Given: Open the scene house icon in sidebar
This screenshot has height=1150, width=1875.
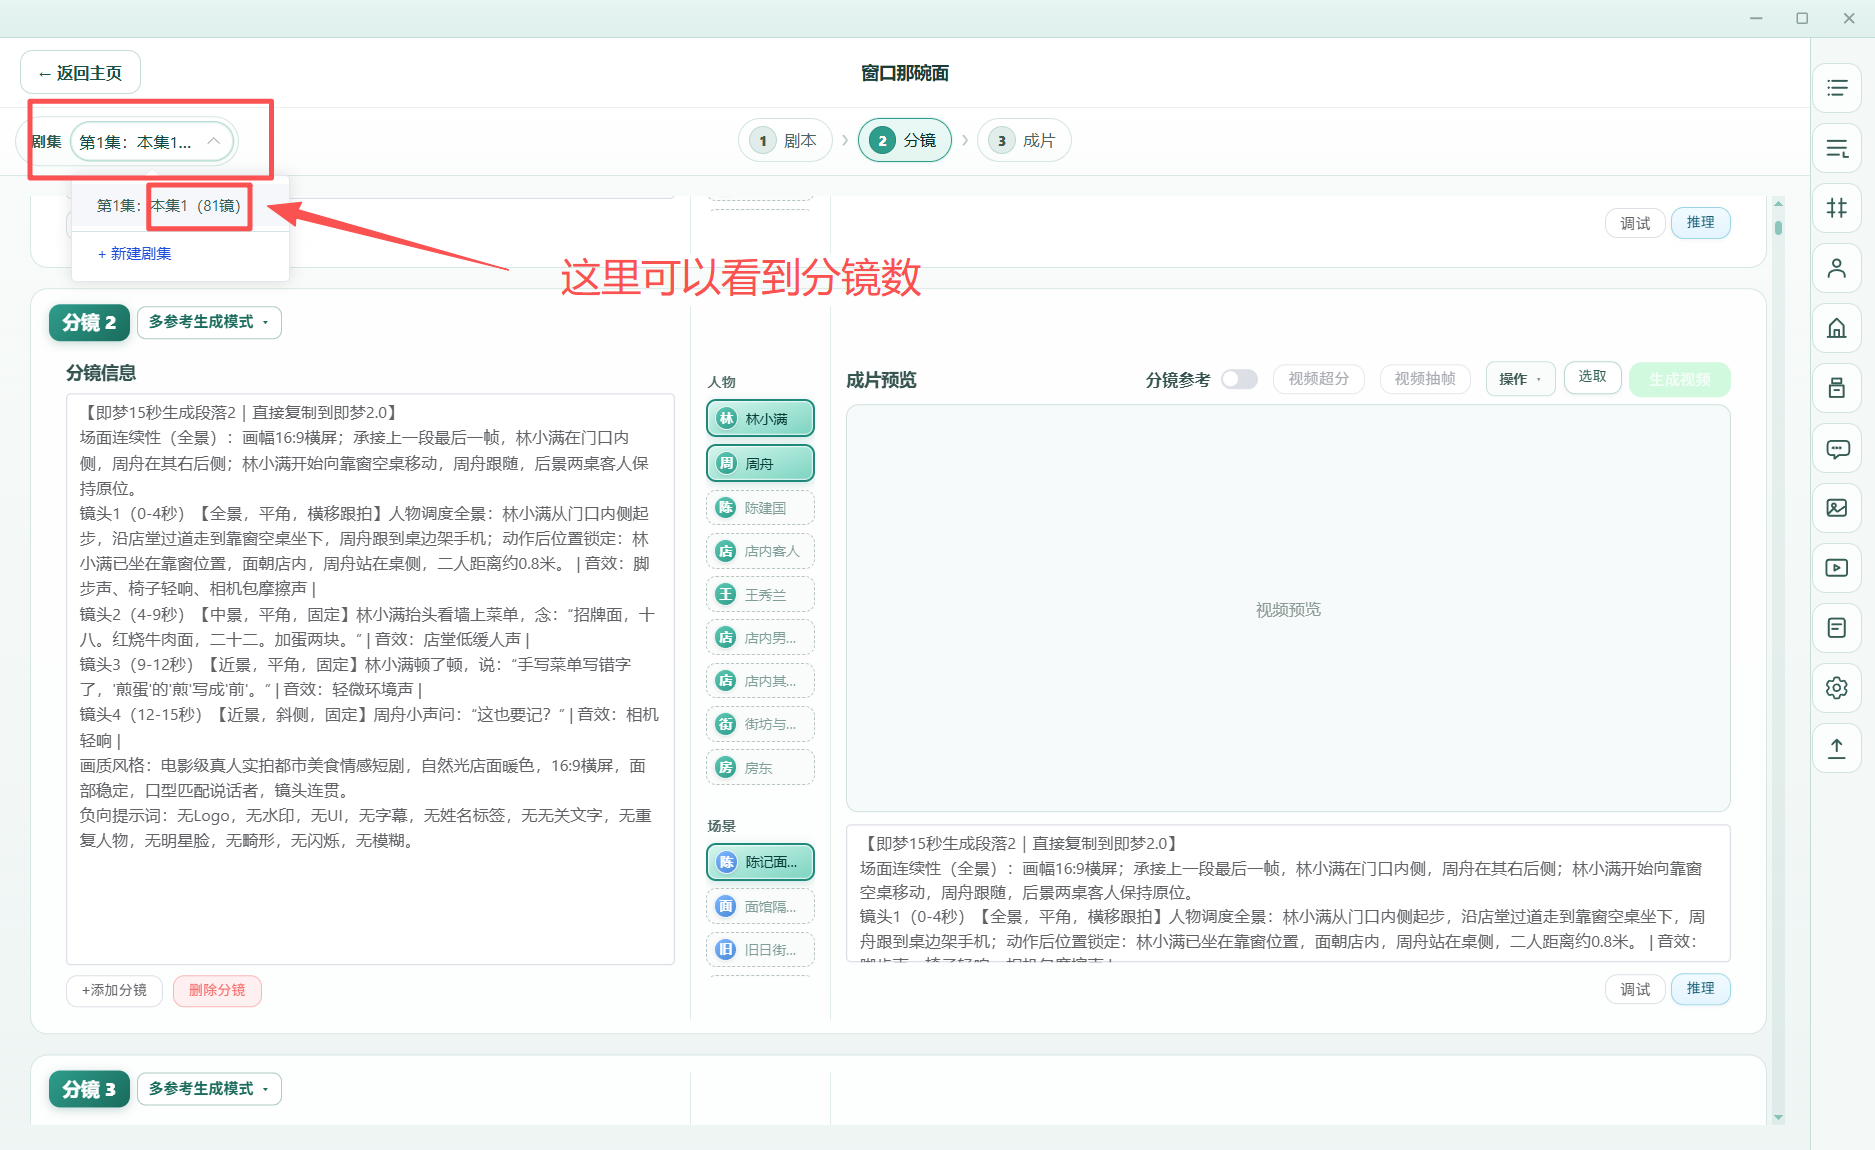Looking at the screenshot, I should pos(1837,328).
